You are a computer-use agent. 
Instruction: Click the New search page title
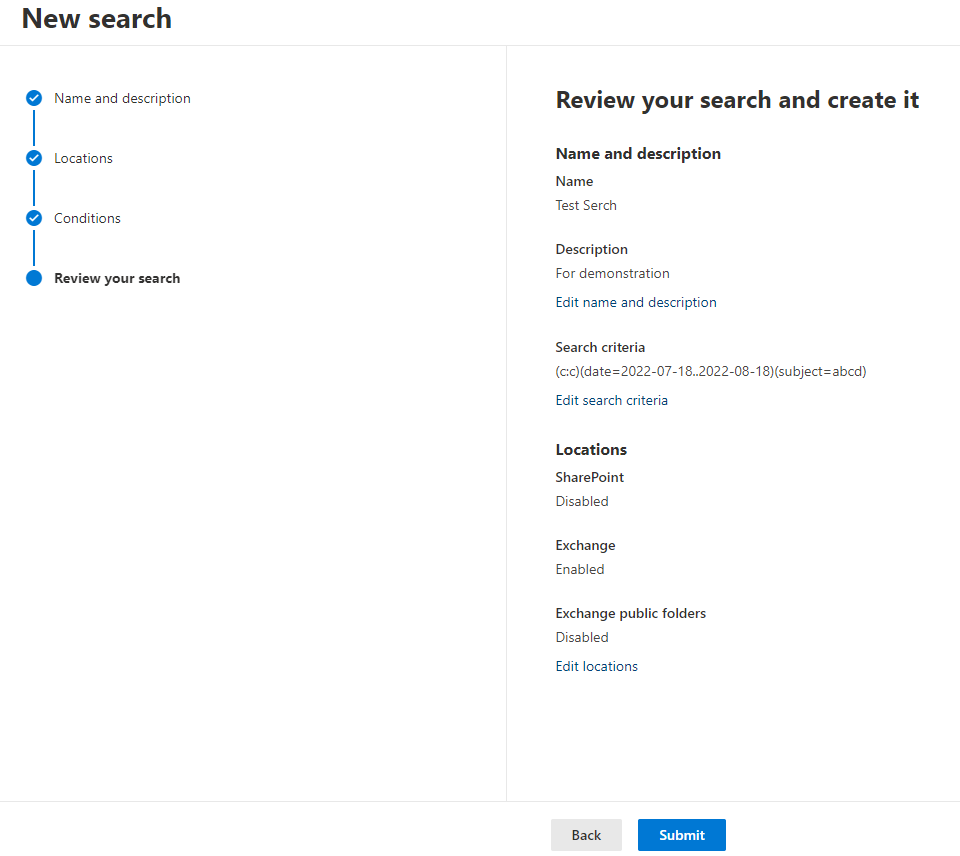pyautogui.click(x=96, y=18)
